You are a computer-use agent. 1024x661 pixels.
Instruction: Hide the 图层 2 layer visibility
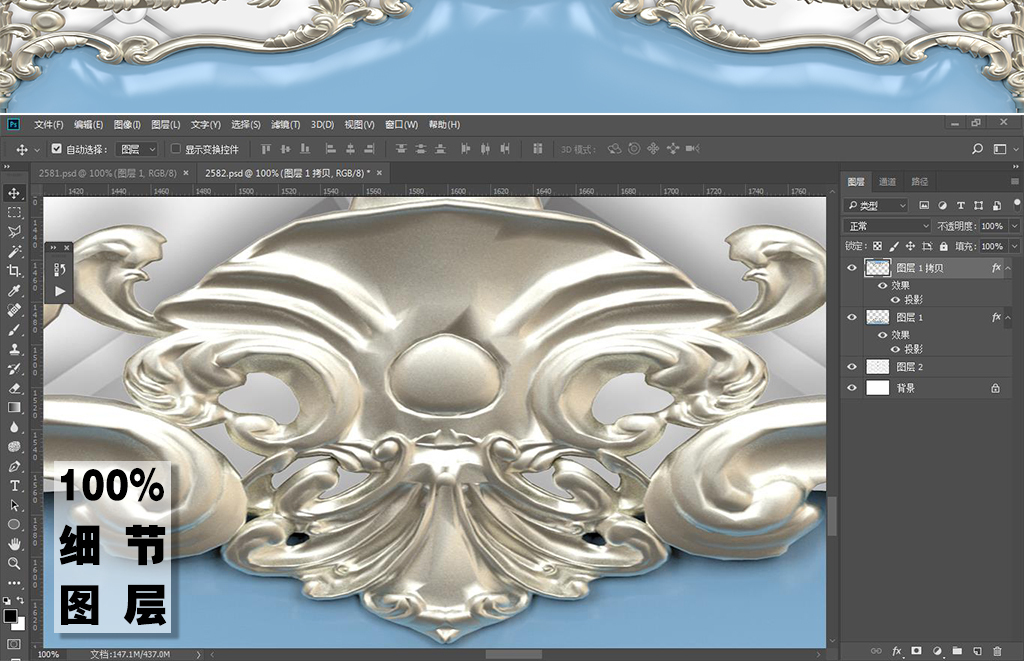[852, 367]
